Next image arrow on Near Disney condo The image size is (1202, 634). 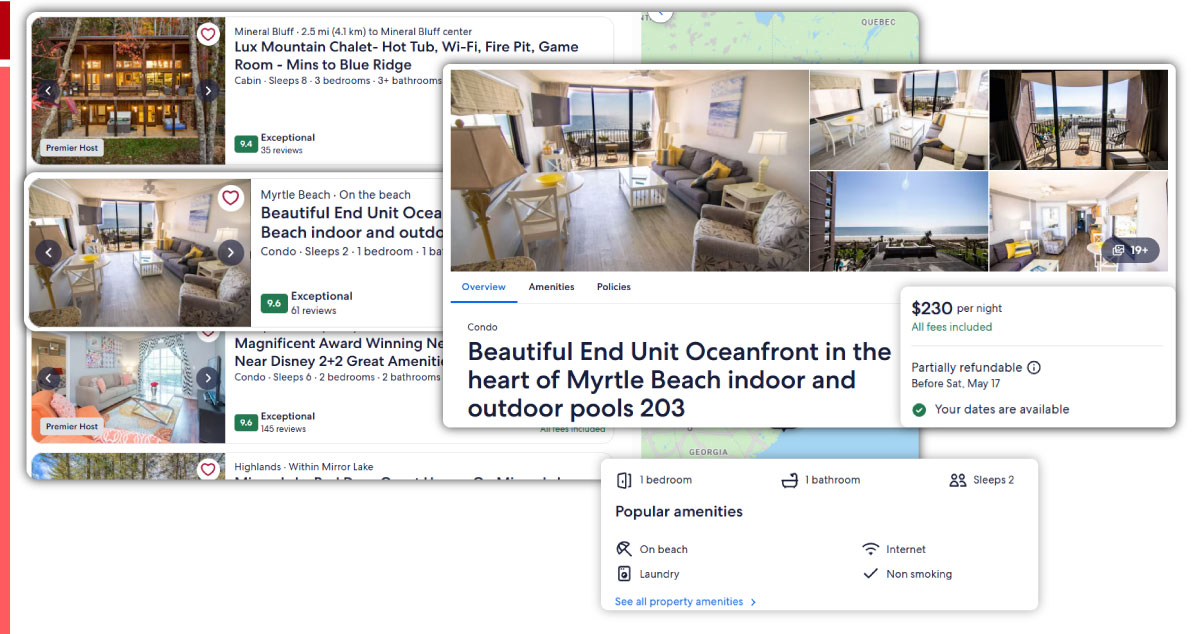point(207,378)
